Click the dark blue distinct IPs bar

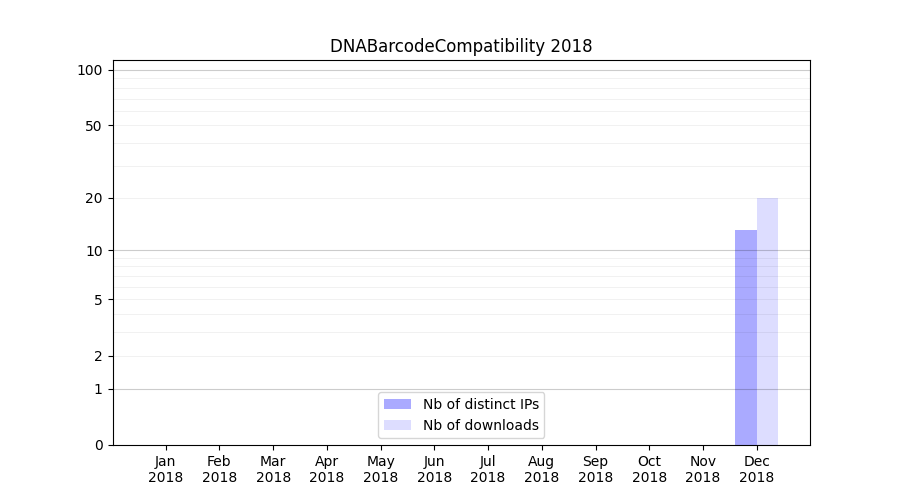[x=745, y=338]
